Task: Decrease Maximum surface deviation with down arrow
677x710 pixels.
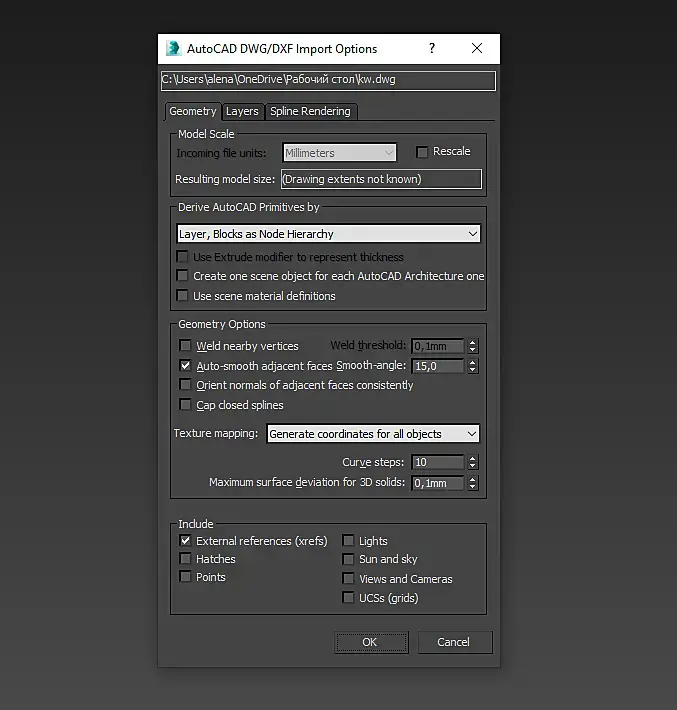Action: (x=473, y=487)
